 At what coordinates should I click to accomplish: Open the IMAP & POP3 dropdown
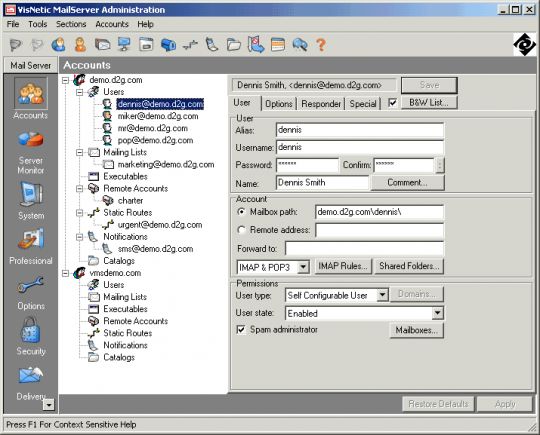tap(303, 267)
